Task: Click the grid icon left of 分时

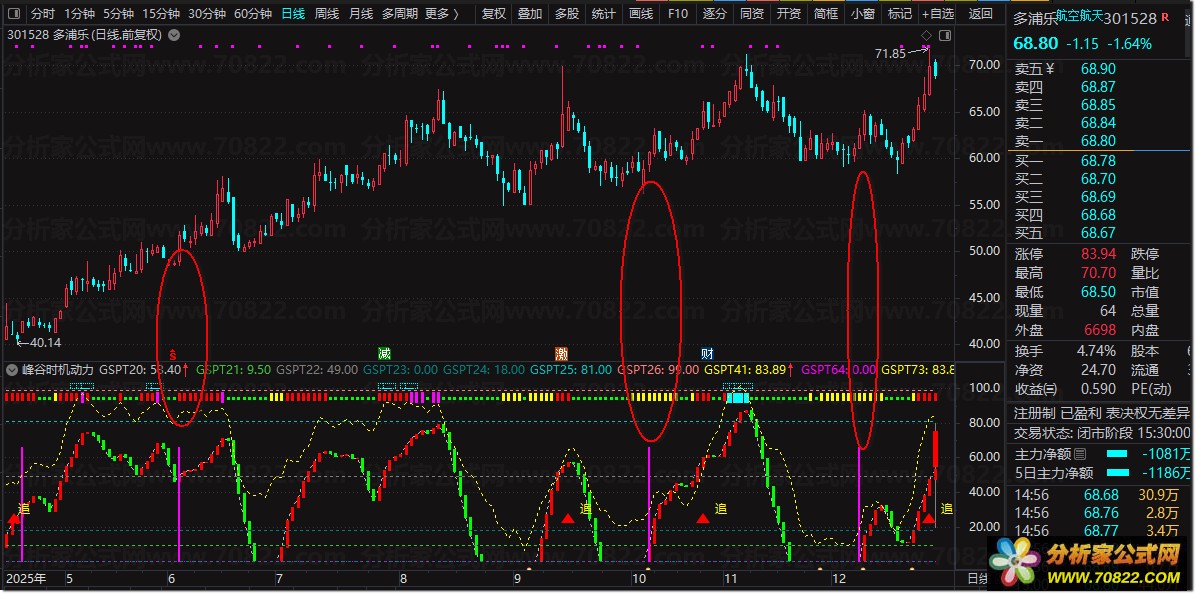Action: [13, 14]
